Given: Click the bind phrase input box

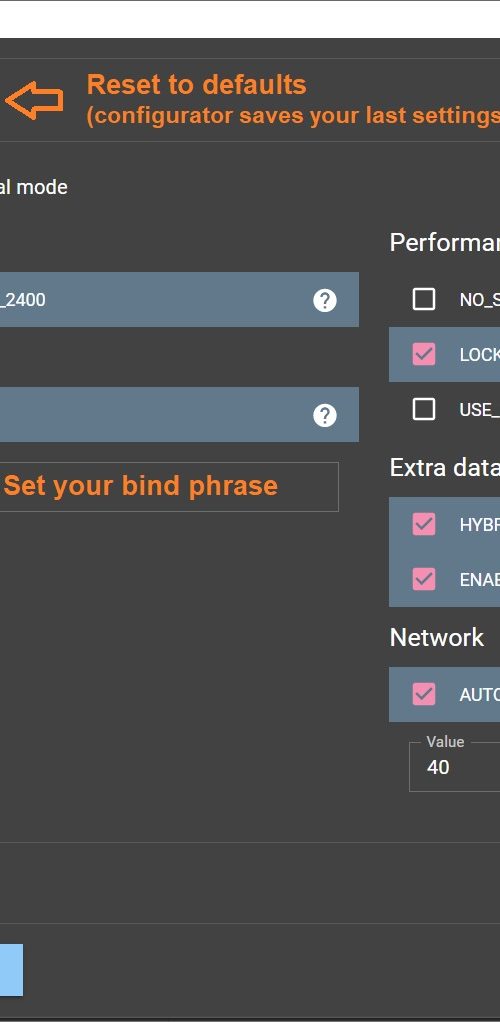Looking at the screenshot, I should [x=169, y=487].
